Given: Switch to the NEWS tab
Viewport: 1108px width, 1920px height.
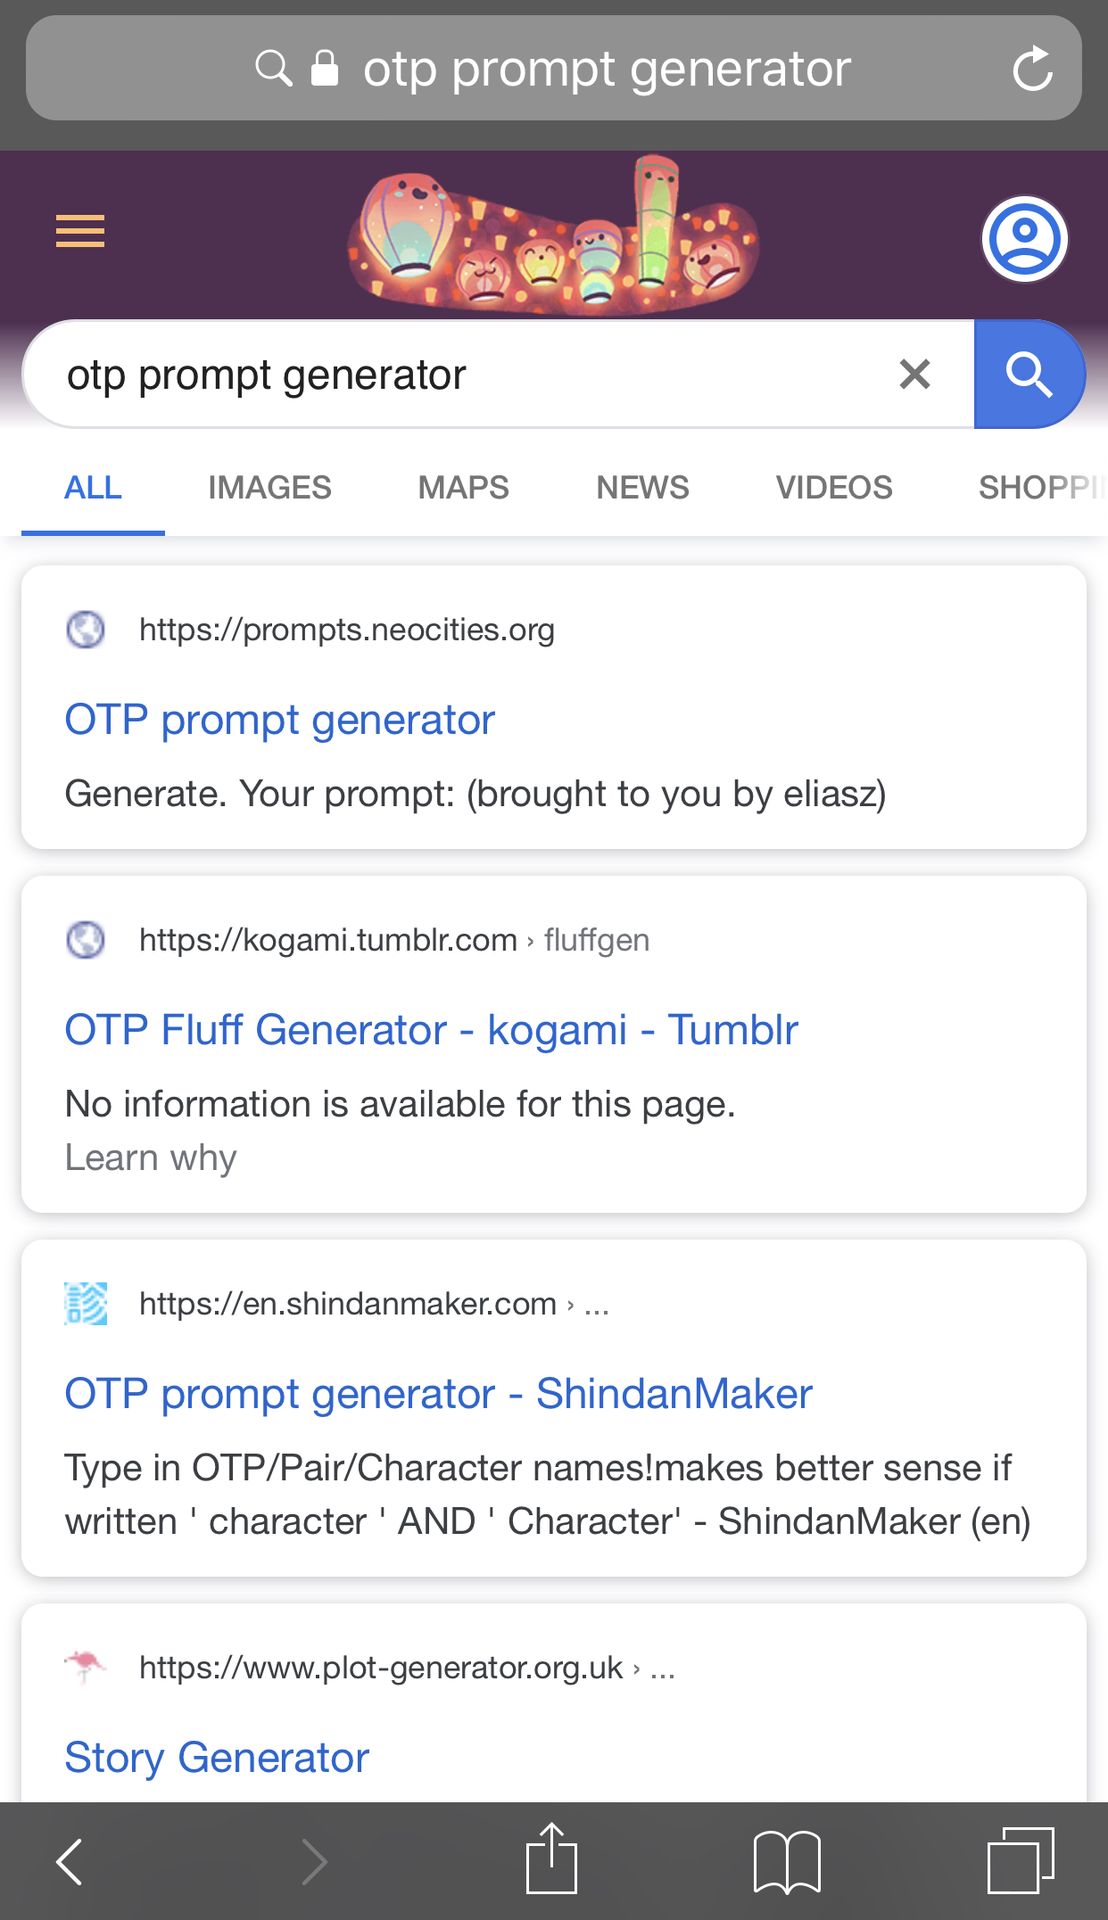Looking at the screenshot, I should (x=643, y=487).
